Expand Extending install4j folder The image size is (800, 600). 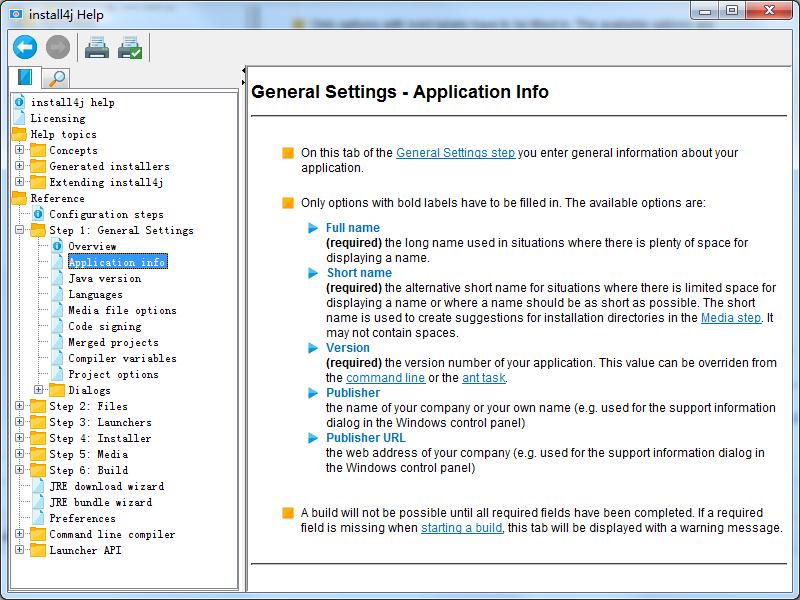pyautogui.click(x=19, y=182)
